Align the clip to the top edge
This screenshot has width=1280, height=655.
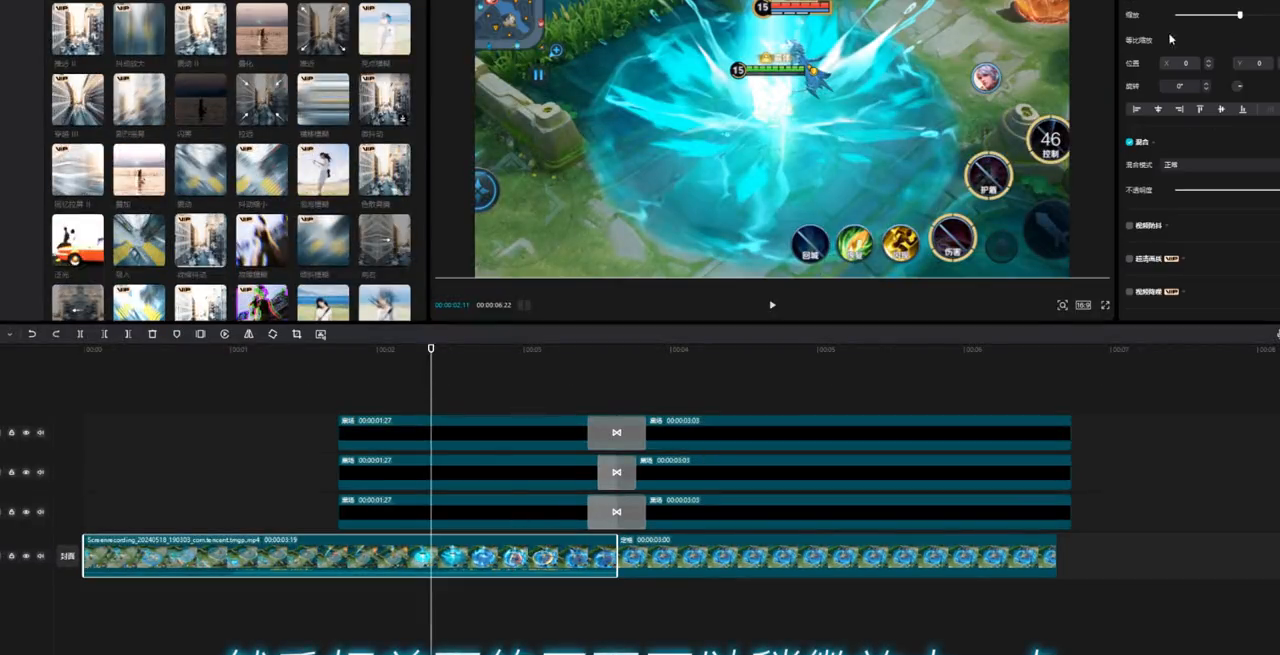click(1200, 109)
